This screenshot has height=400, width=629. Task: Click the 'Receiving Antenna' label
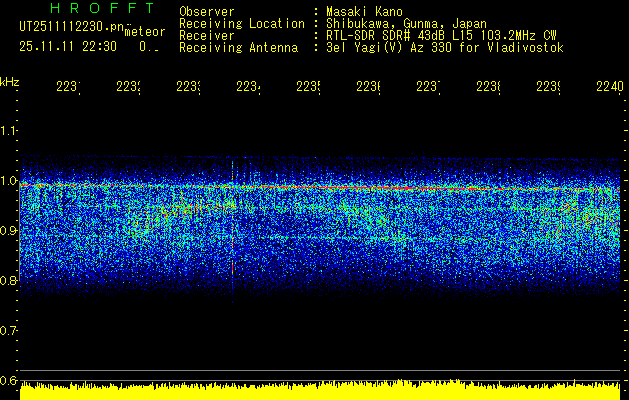(238, 48)
